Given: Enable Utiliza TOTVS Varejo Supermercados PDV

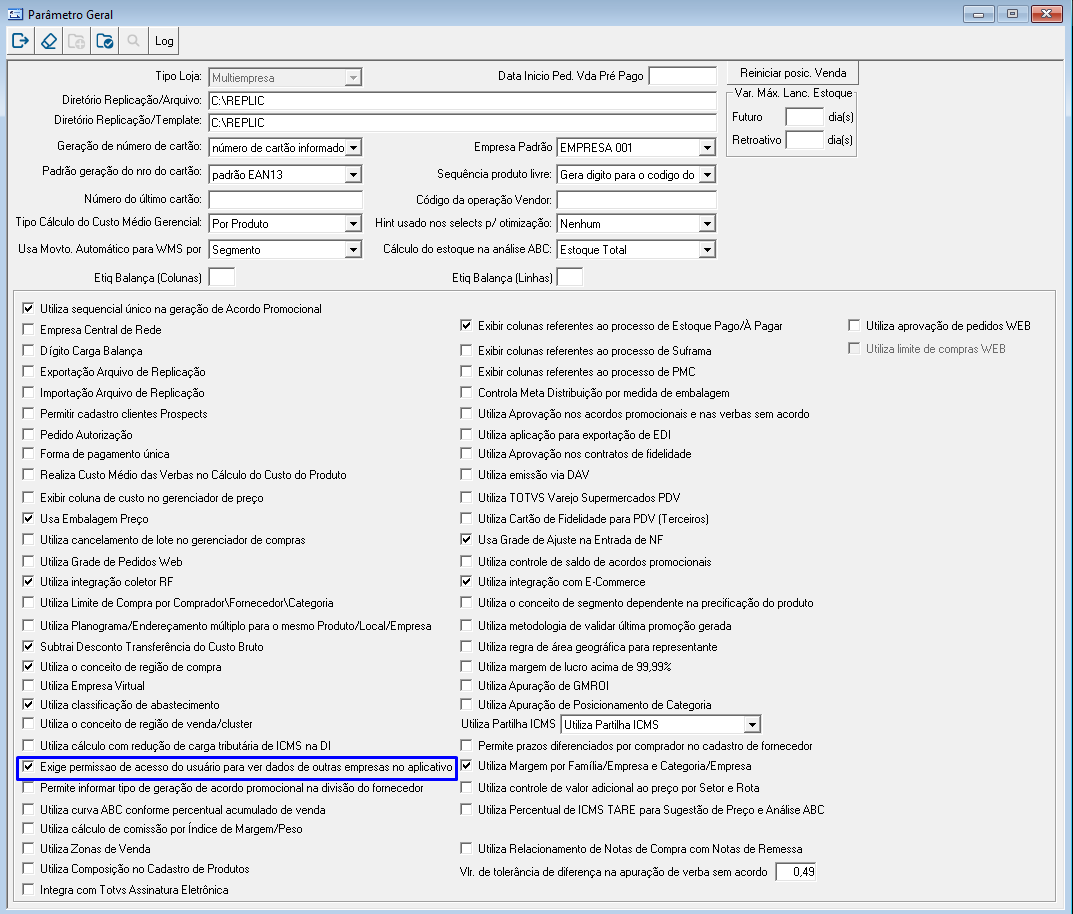Looking at the screenshot, I should coord(466,497).
